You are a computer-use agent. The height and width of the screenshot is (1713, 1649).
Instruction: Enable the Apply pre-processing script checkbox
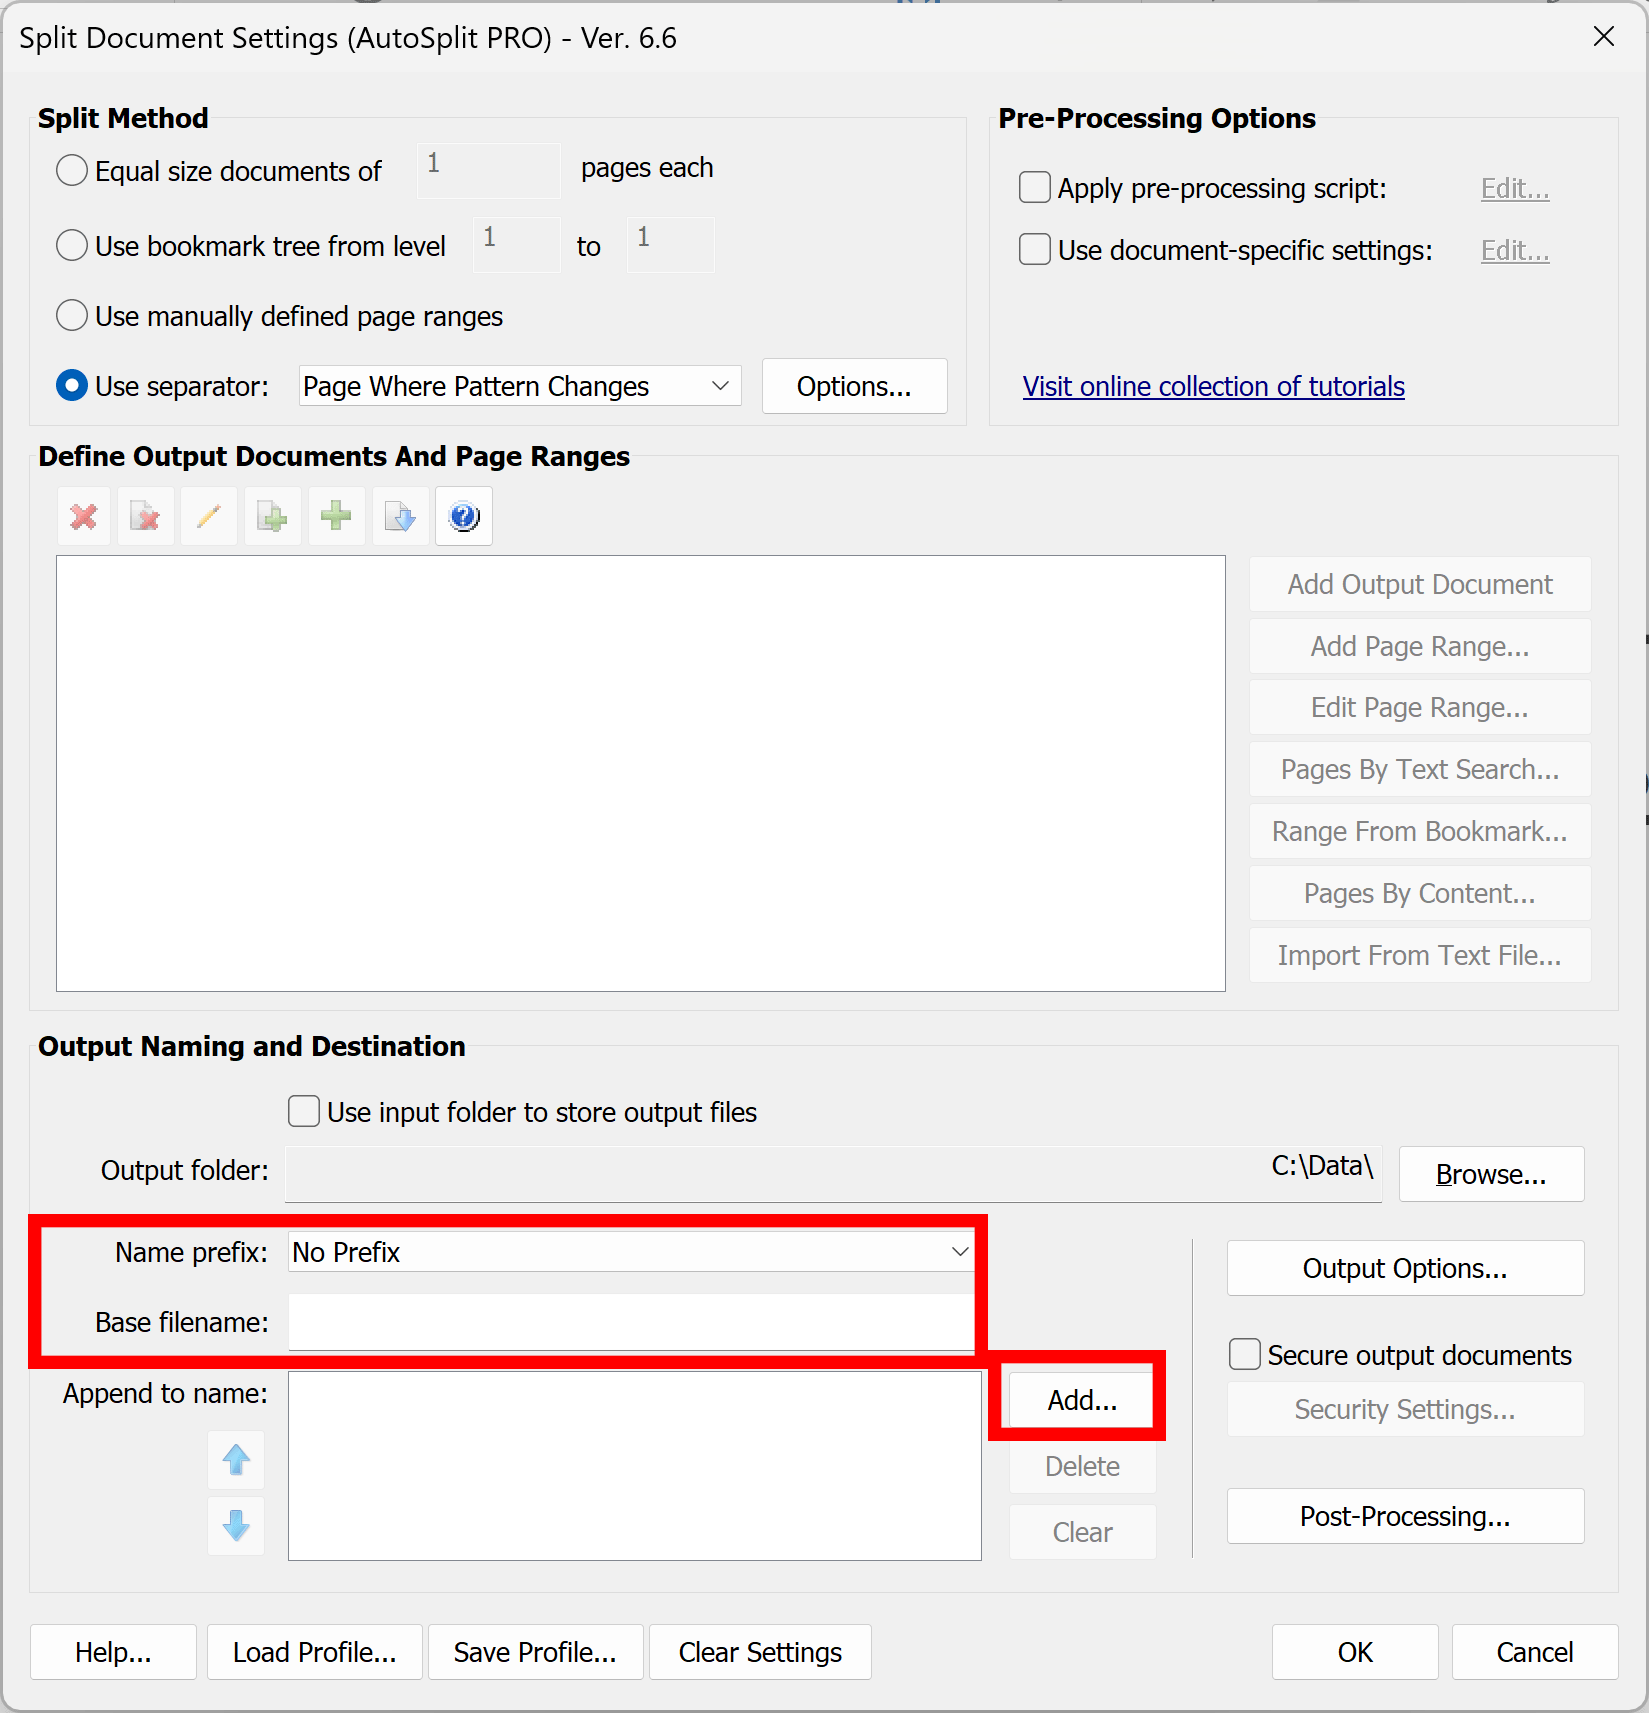pyautogui.click(x=1034, y=187)
